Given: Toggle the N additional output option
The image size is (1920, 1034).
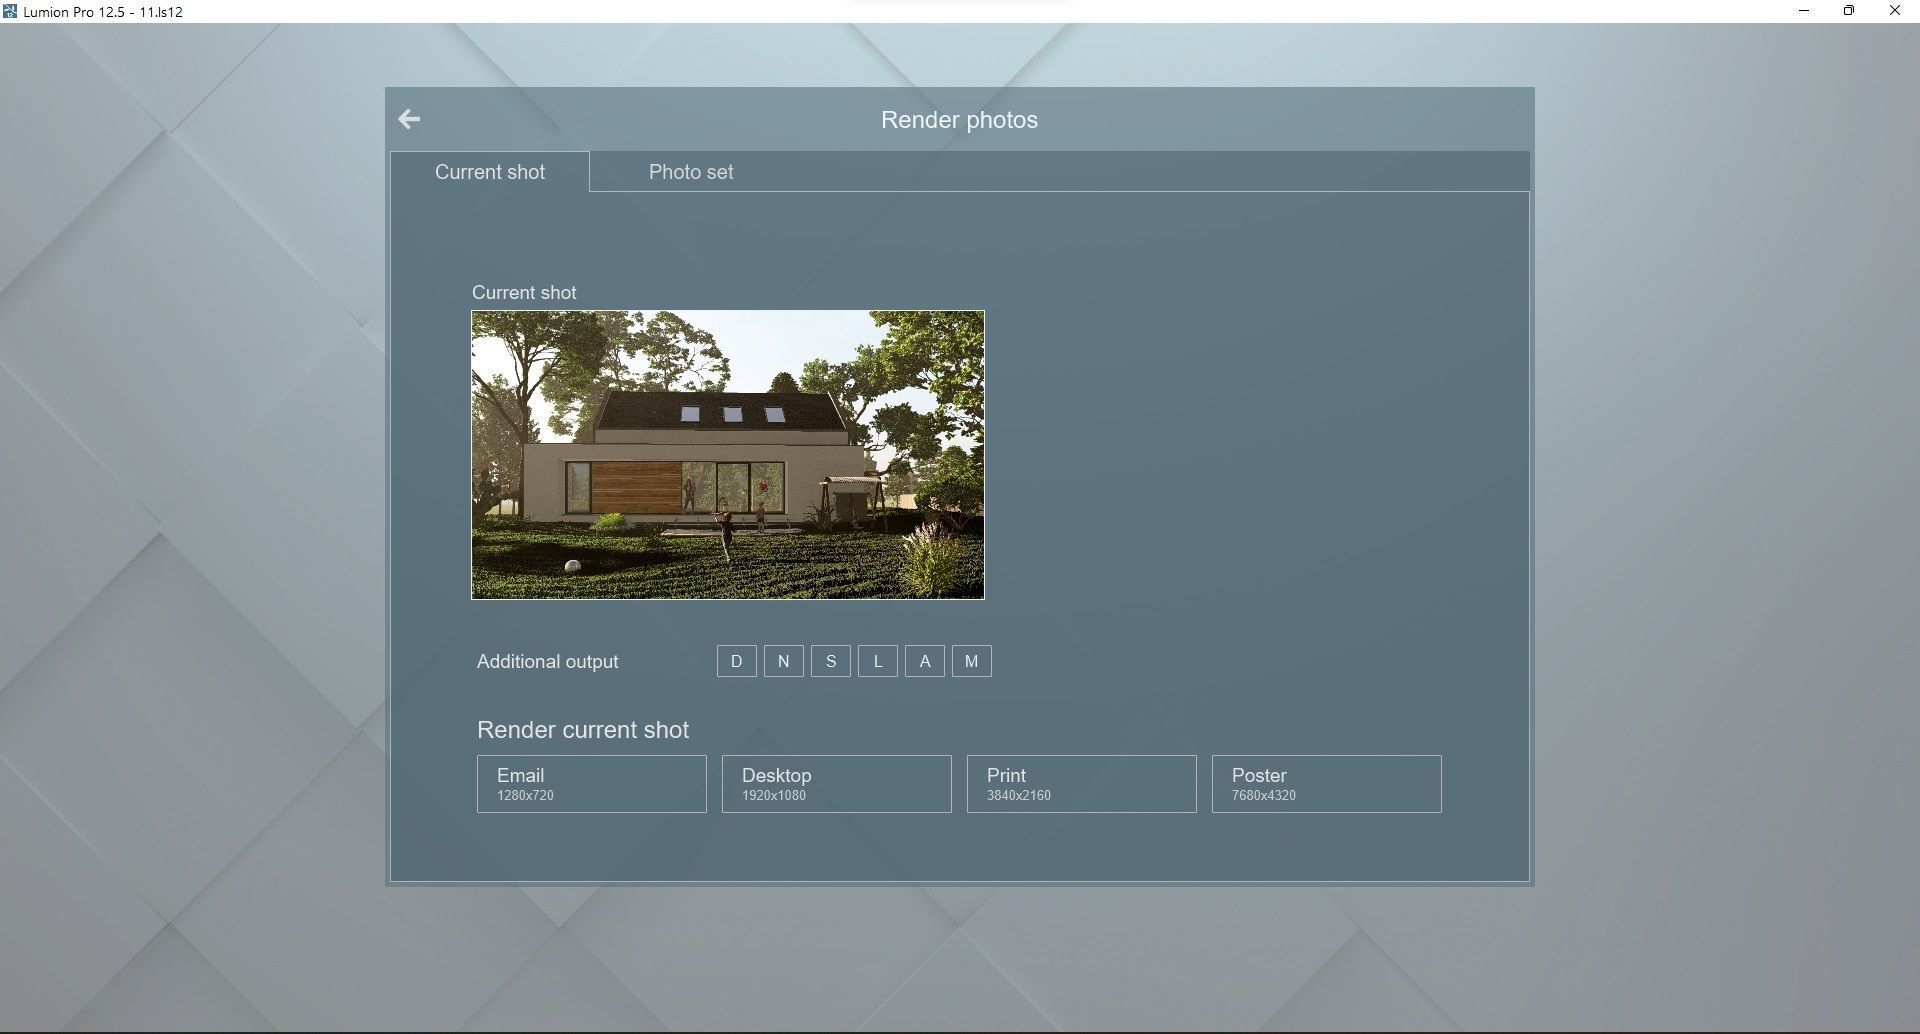Looking at the screenshot, I should pos(784,661).
